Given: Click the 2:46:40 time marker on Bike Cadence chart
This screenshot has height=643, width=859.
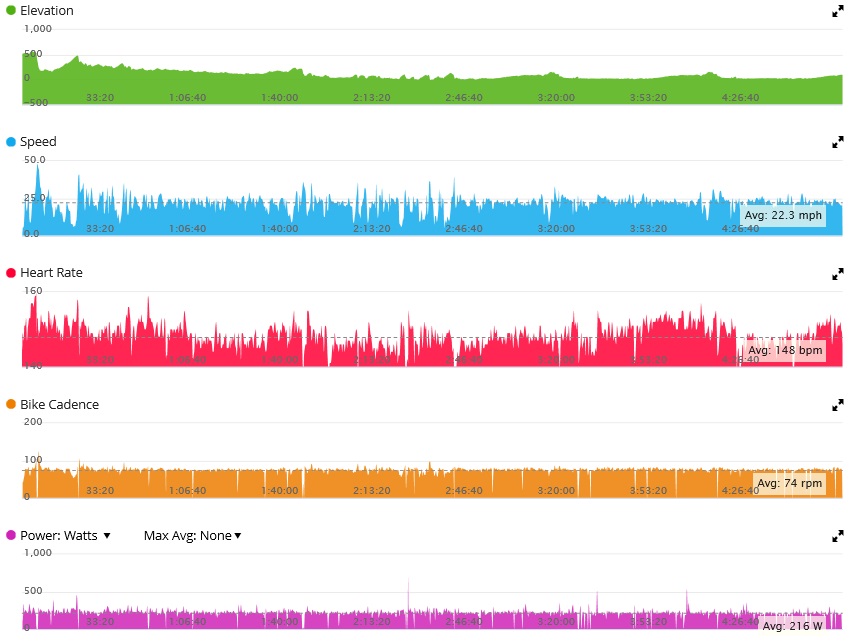Looking at the screenshot, I should [x=464, y=490].
